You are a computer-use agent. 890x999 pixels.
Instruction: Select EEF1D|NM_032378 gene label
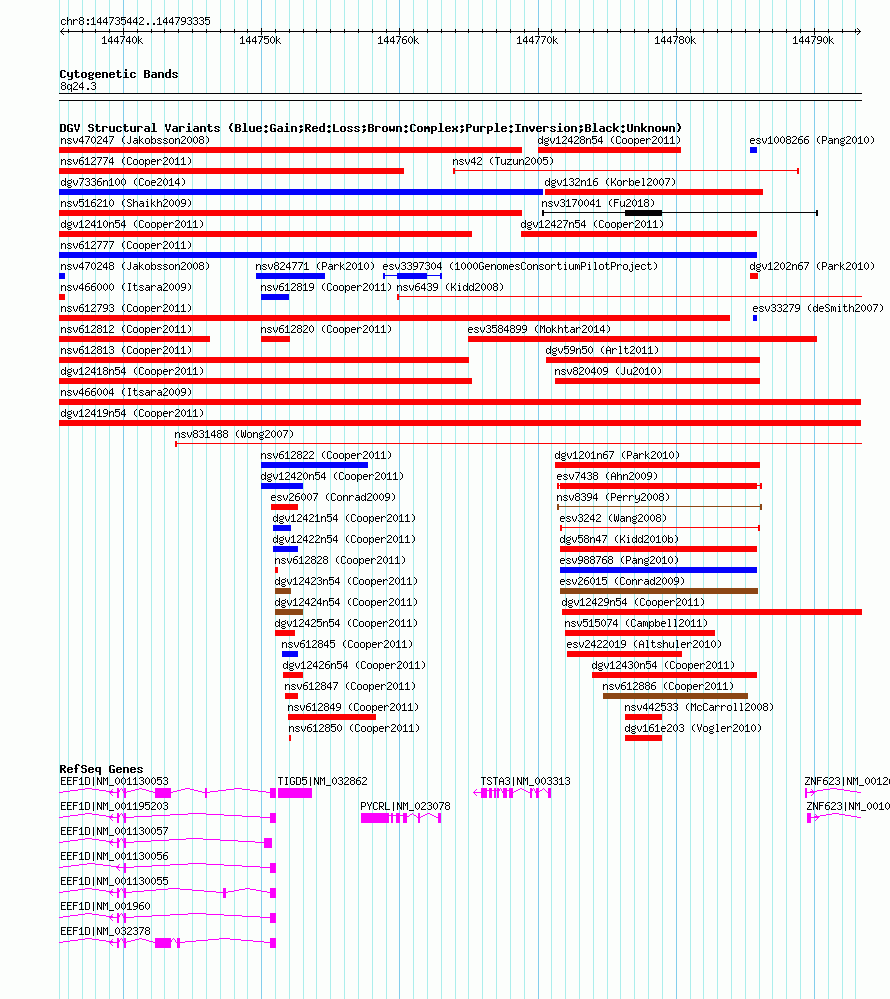105,931
